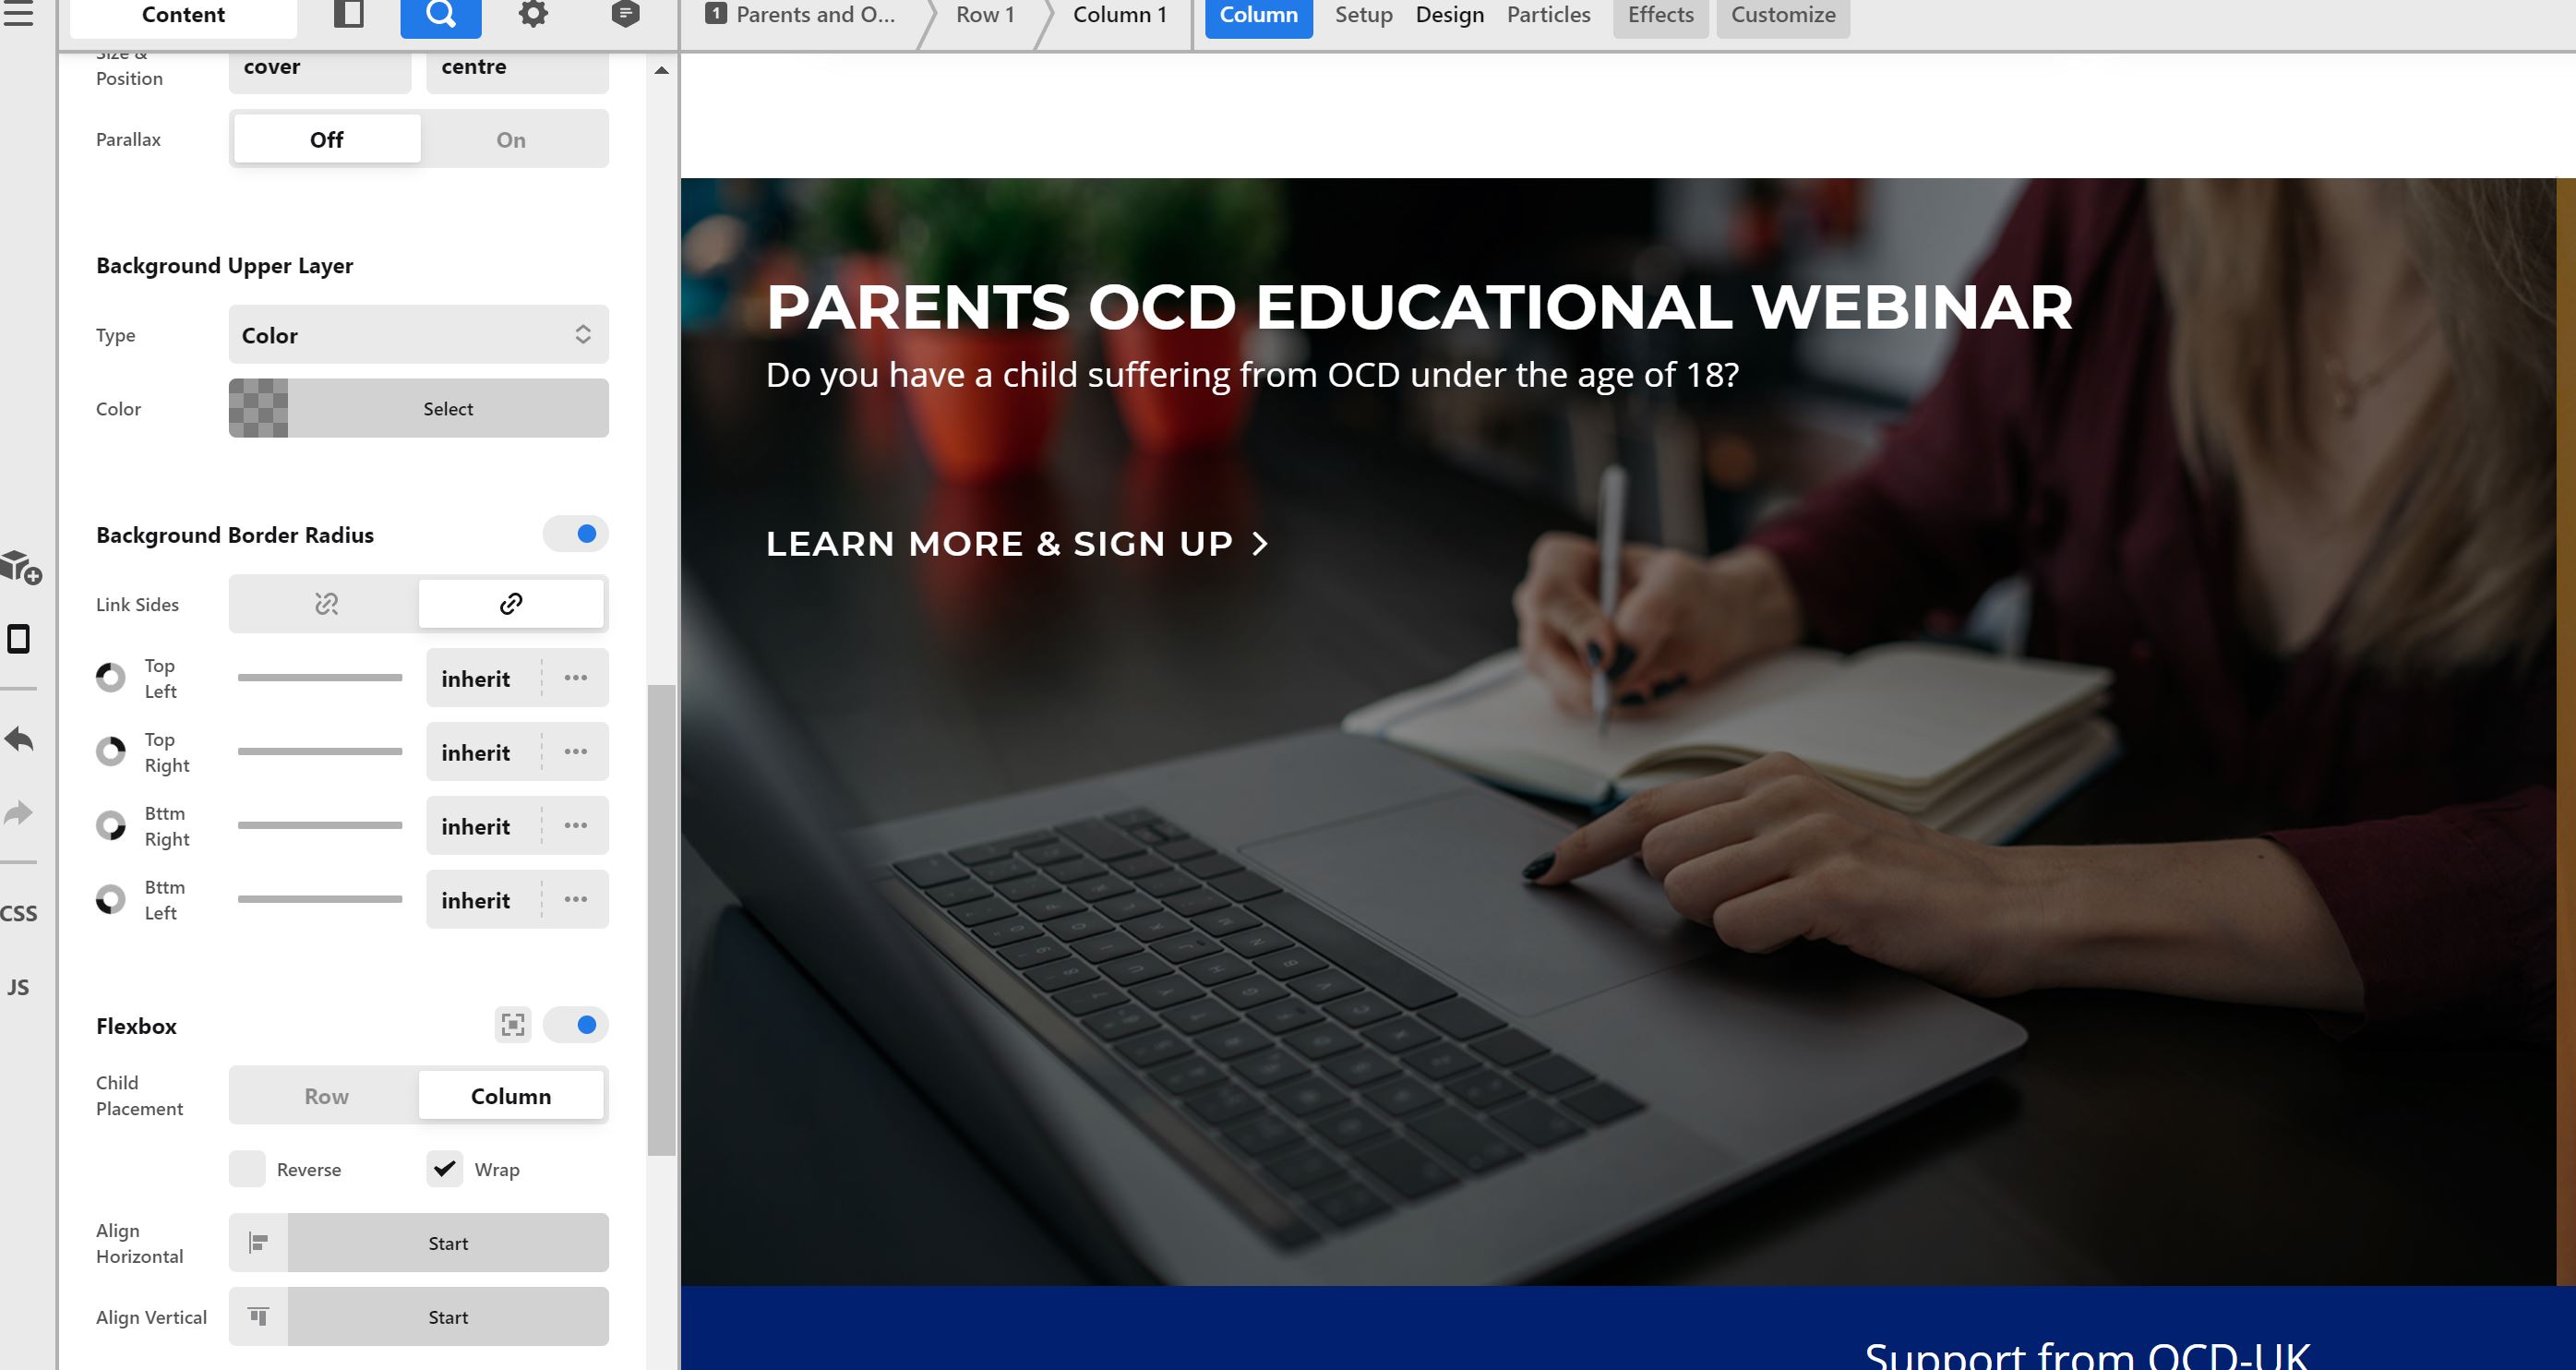This screenshot has height=1370, width=2576.
Task: Select unlinked sides option
Action: (x=326, y=604)
